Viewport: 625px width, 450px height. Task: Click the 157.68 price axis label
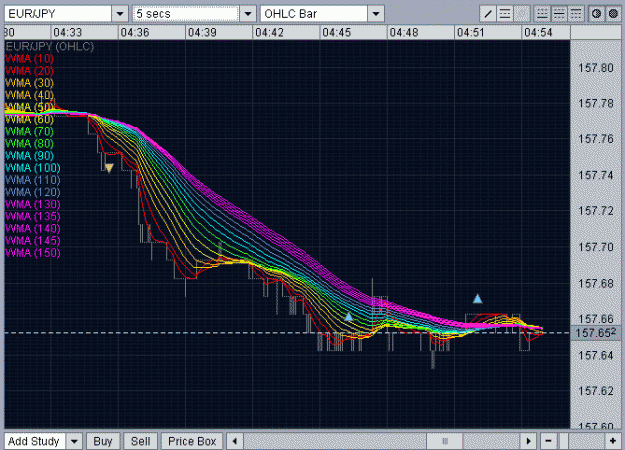tap(596, 284)
